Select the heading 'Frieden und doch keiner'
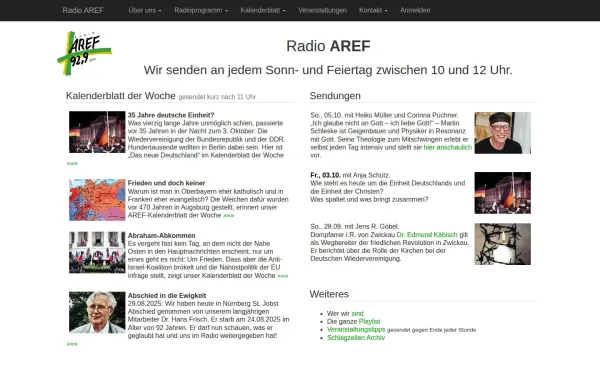The image size is (600, 375). click(166, 183)
